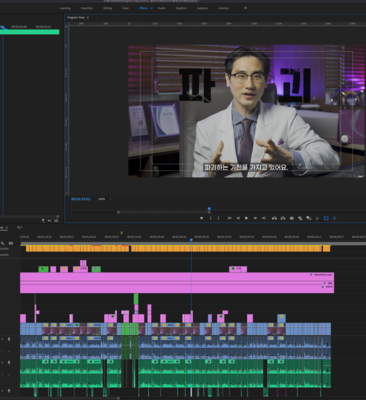Toggle the blue safe margins button
The width and height of the screenshot is (366, 400).
326,218
